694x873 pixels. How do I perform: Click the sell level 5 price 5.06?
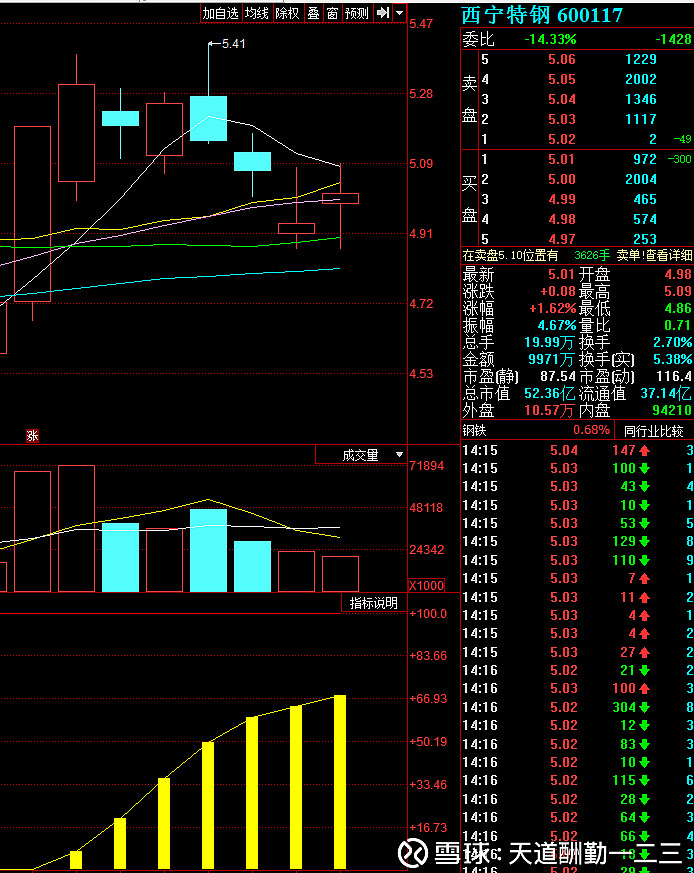click(x=561, y=60)
